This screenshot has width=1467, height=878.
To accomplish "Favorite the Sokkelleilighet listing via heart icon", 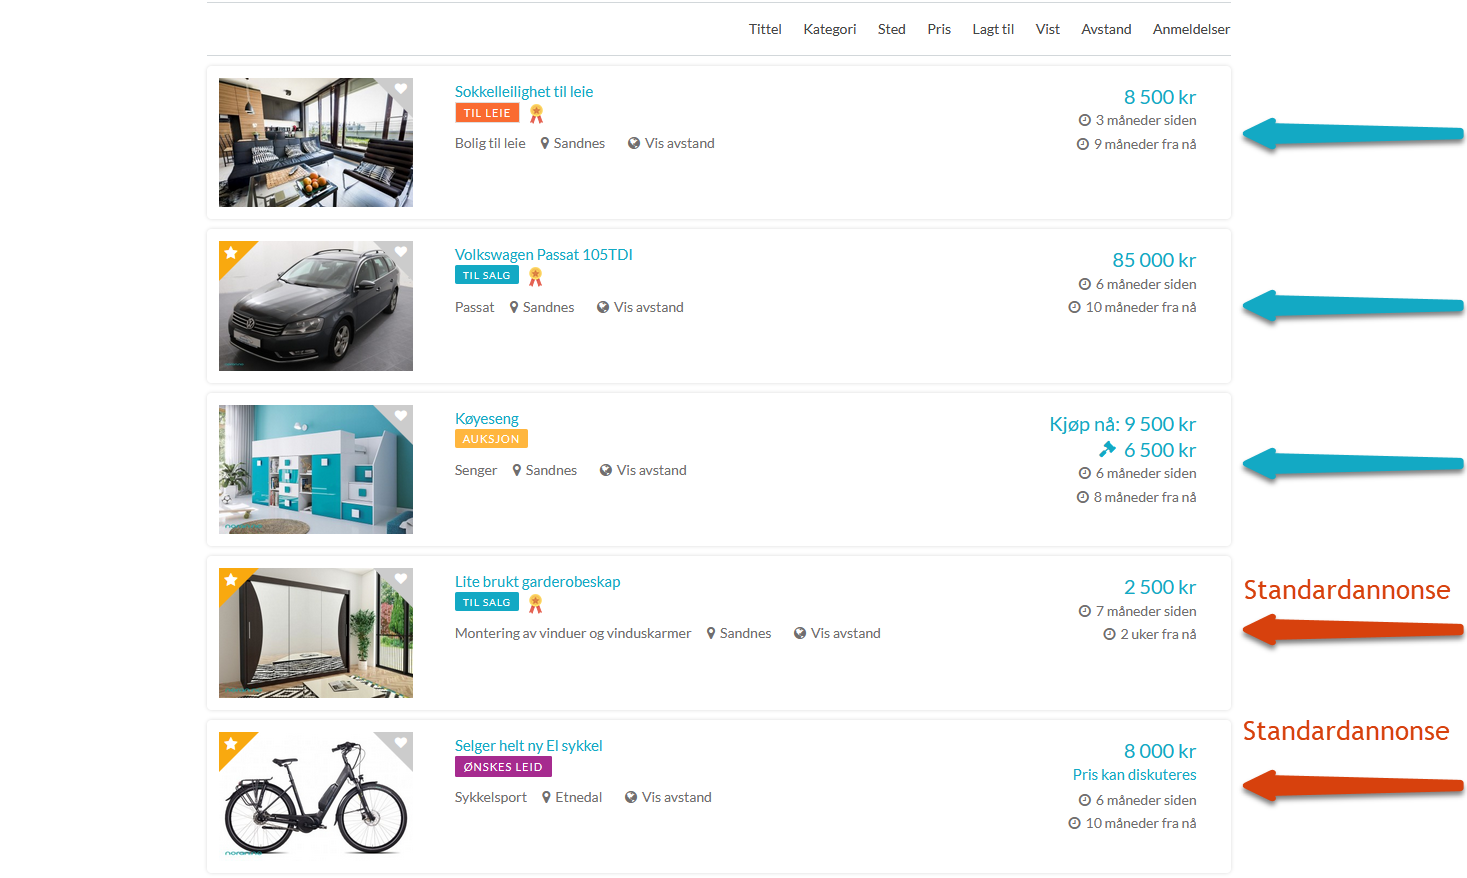I will click(x=401, y=89).
